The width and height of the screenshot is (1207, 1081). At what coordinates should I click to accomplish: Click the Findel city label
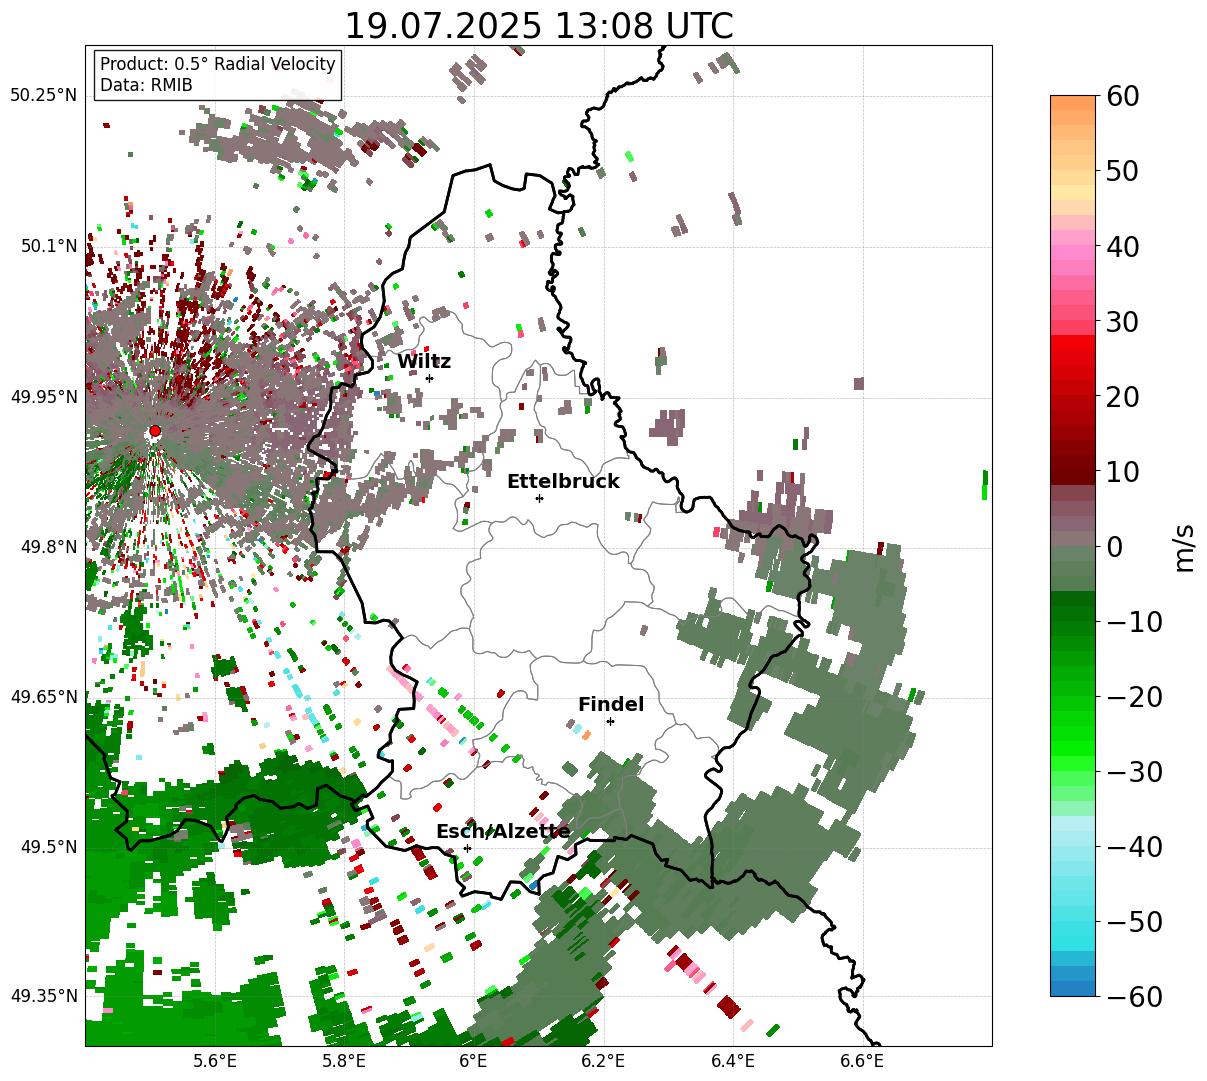pos(611,705)
